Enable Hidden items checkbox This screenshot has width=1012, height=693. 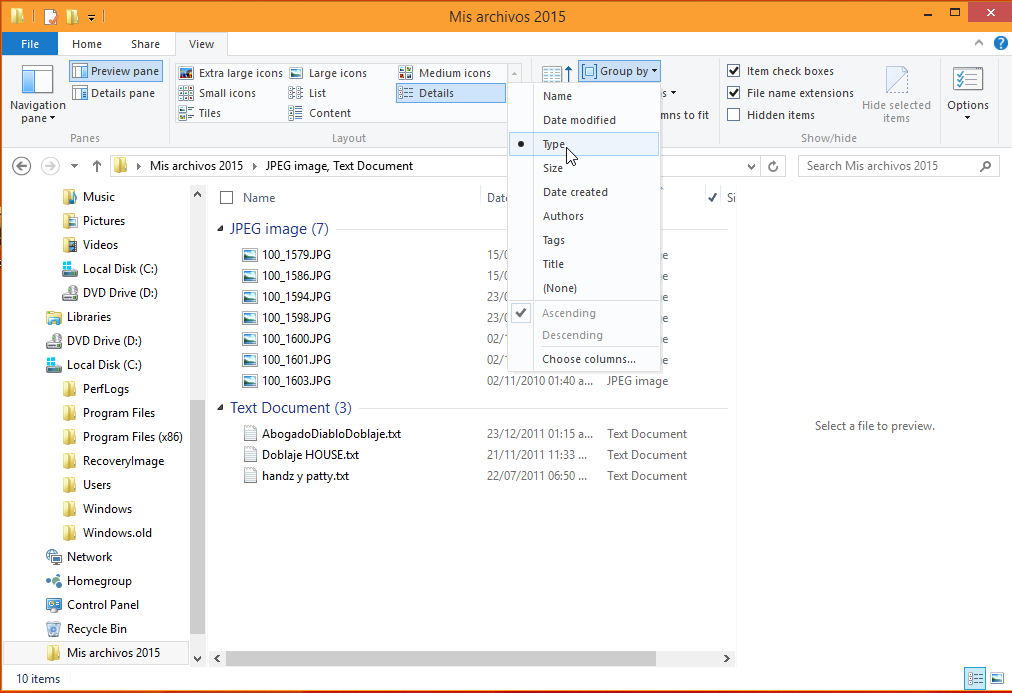pyautogui.click(x=734, y=115)
